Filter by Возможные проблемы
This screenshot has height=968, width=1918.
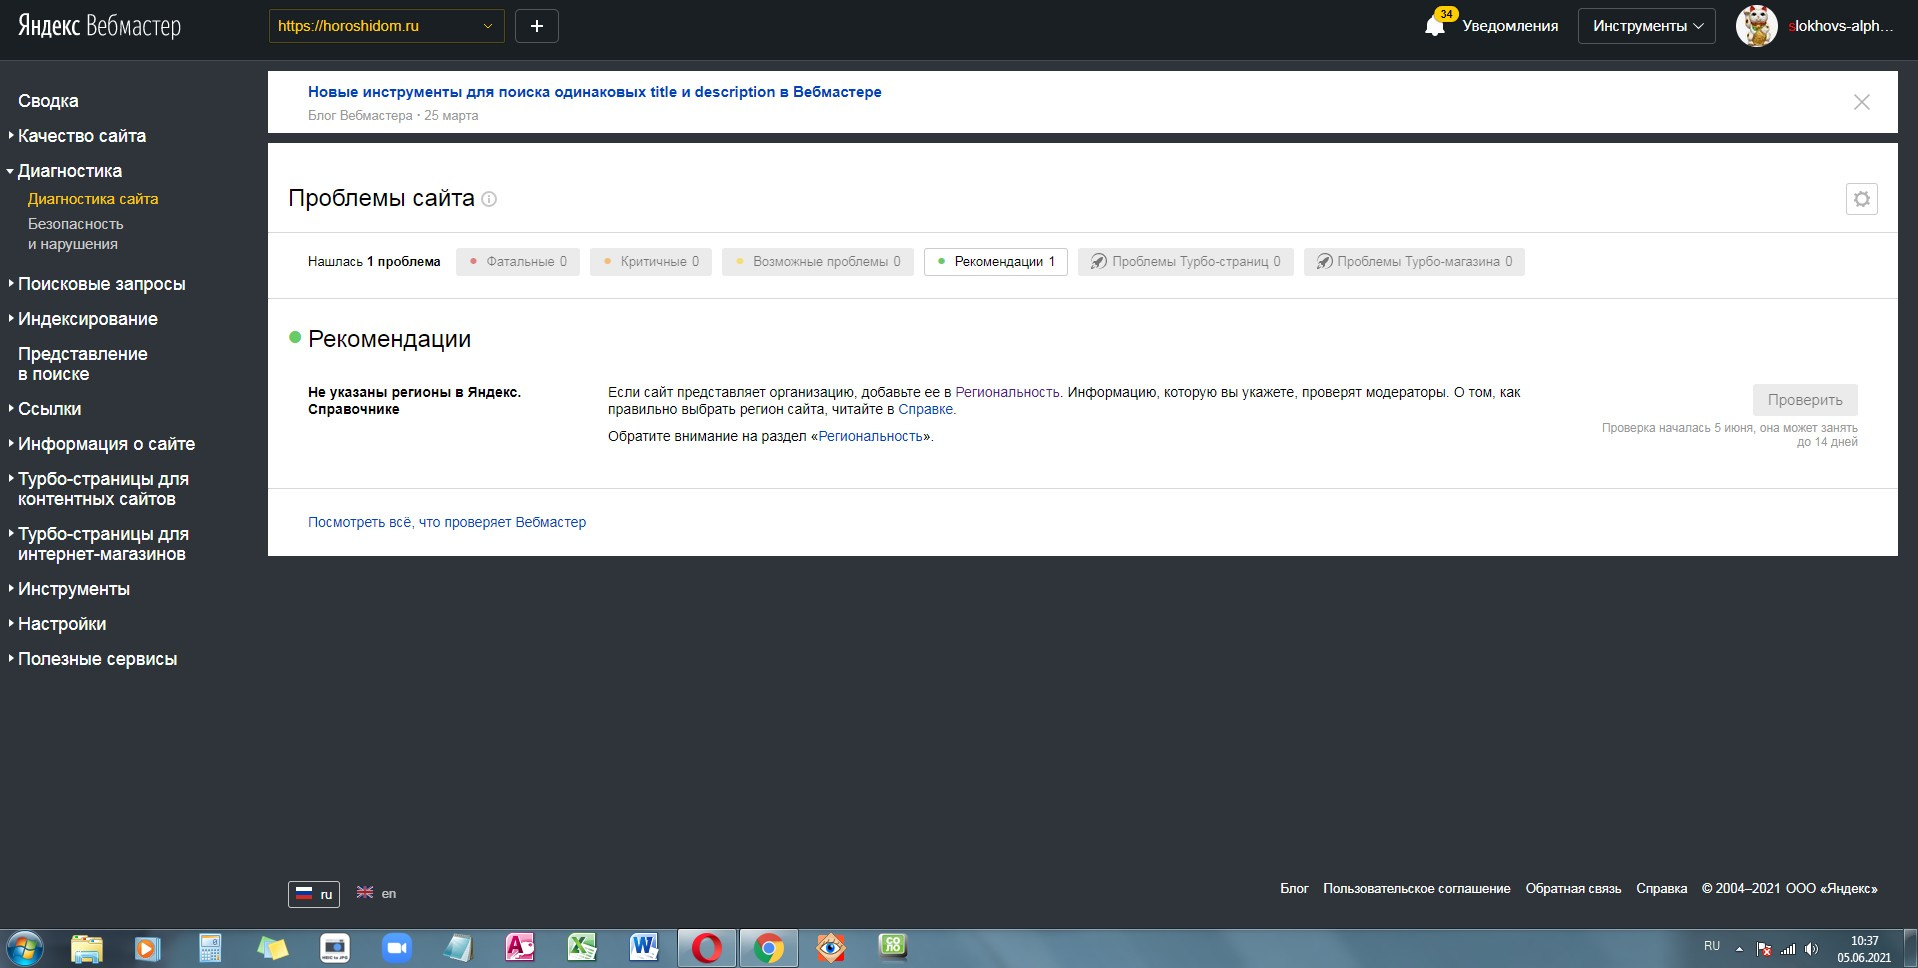tap(818, 262)
